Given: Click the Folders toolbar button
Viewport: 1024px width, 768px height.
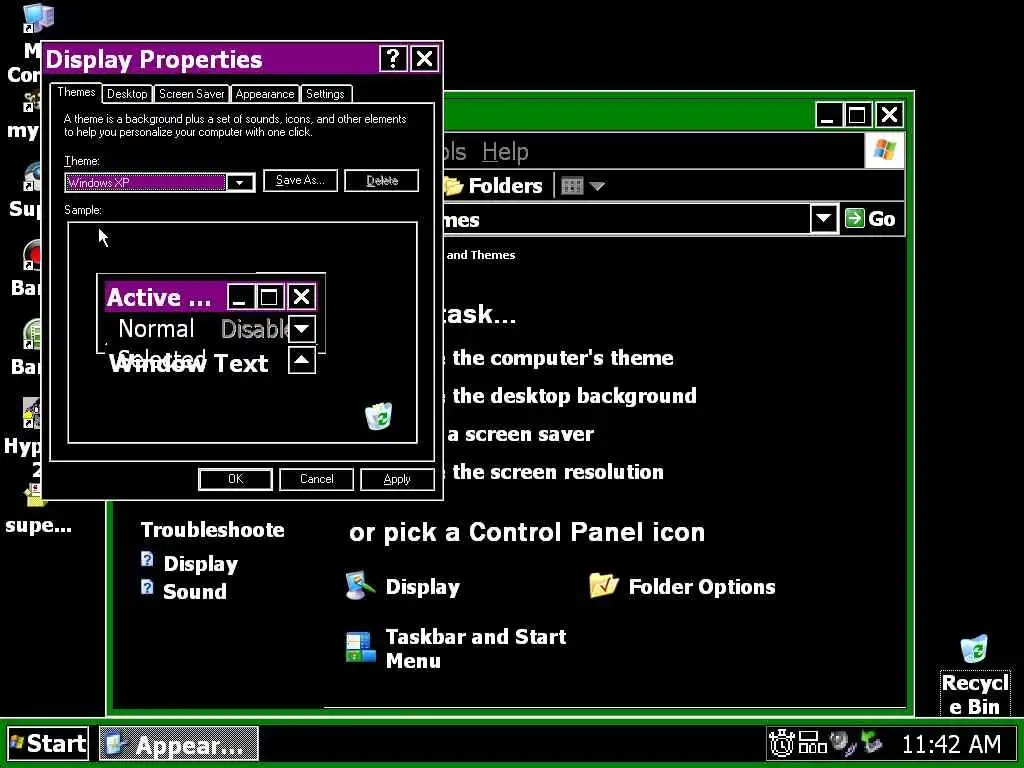Looking at the screenshot, I should point(493,186).
